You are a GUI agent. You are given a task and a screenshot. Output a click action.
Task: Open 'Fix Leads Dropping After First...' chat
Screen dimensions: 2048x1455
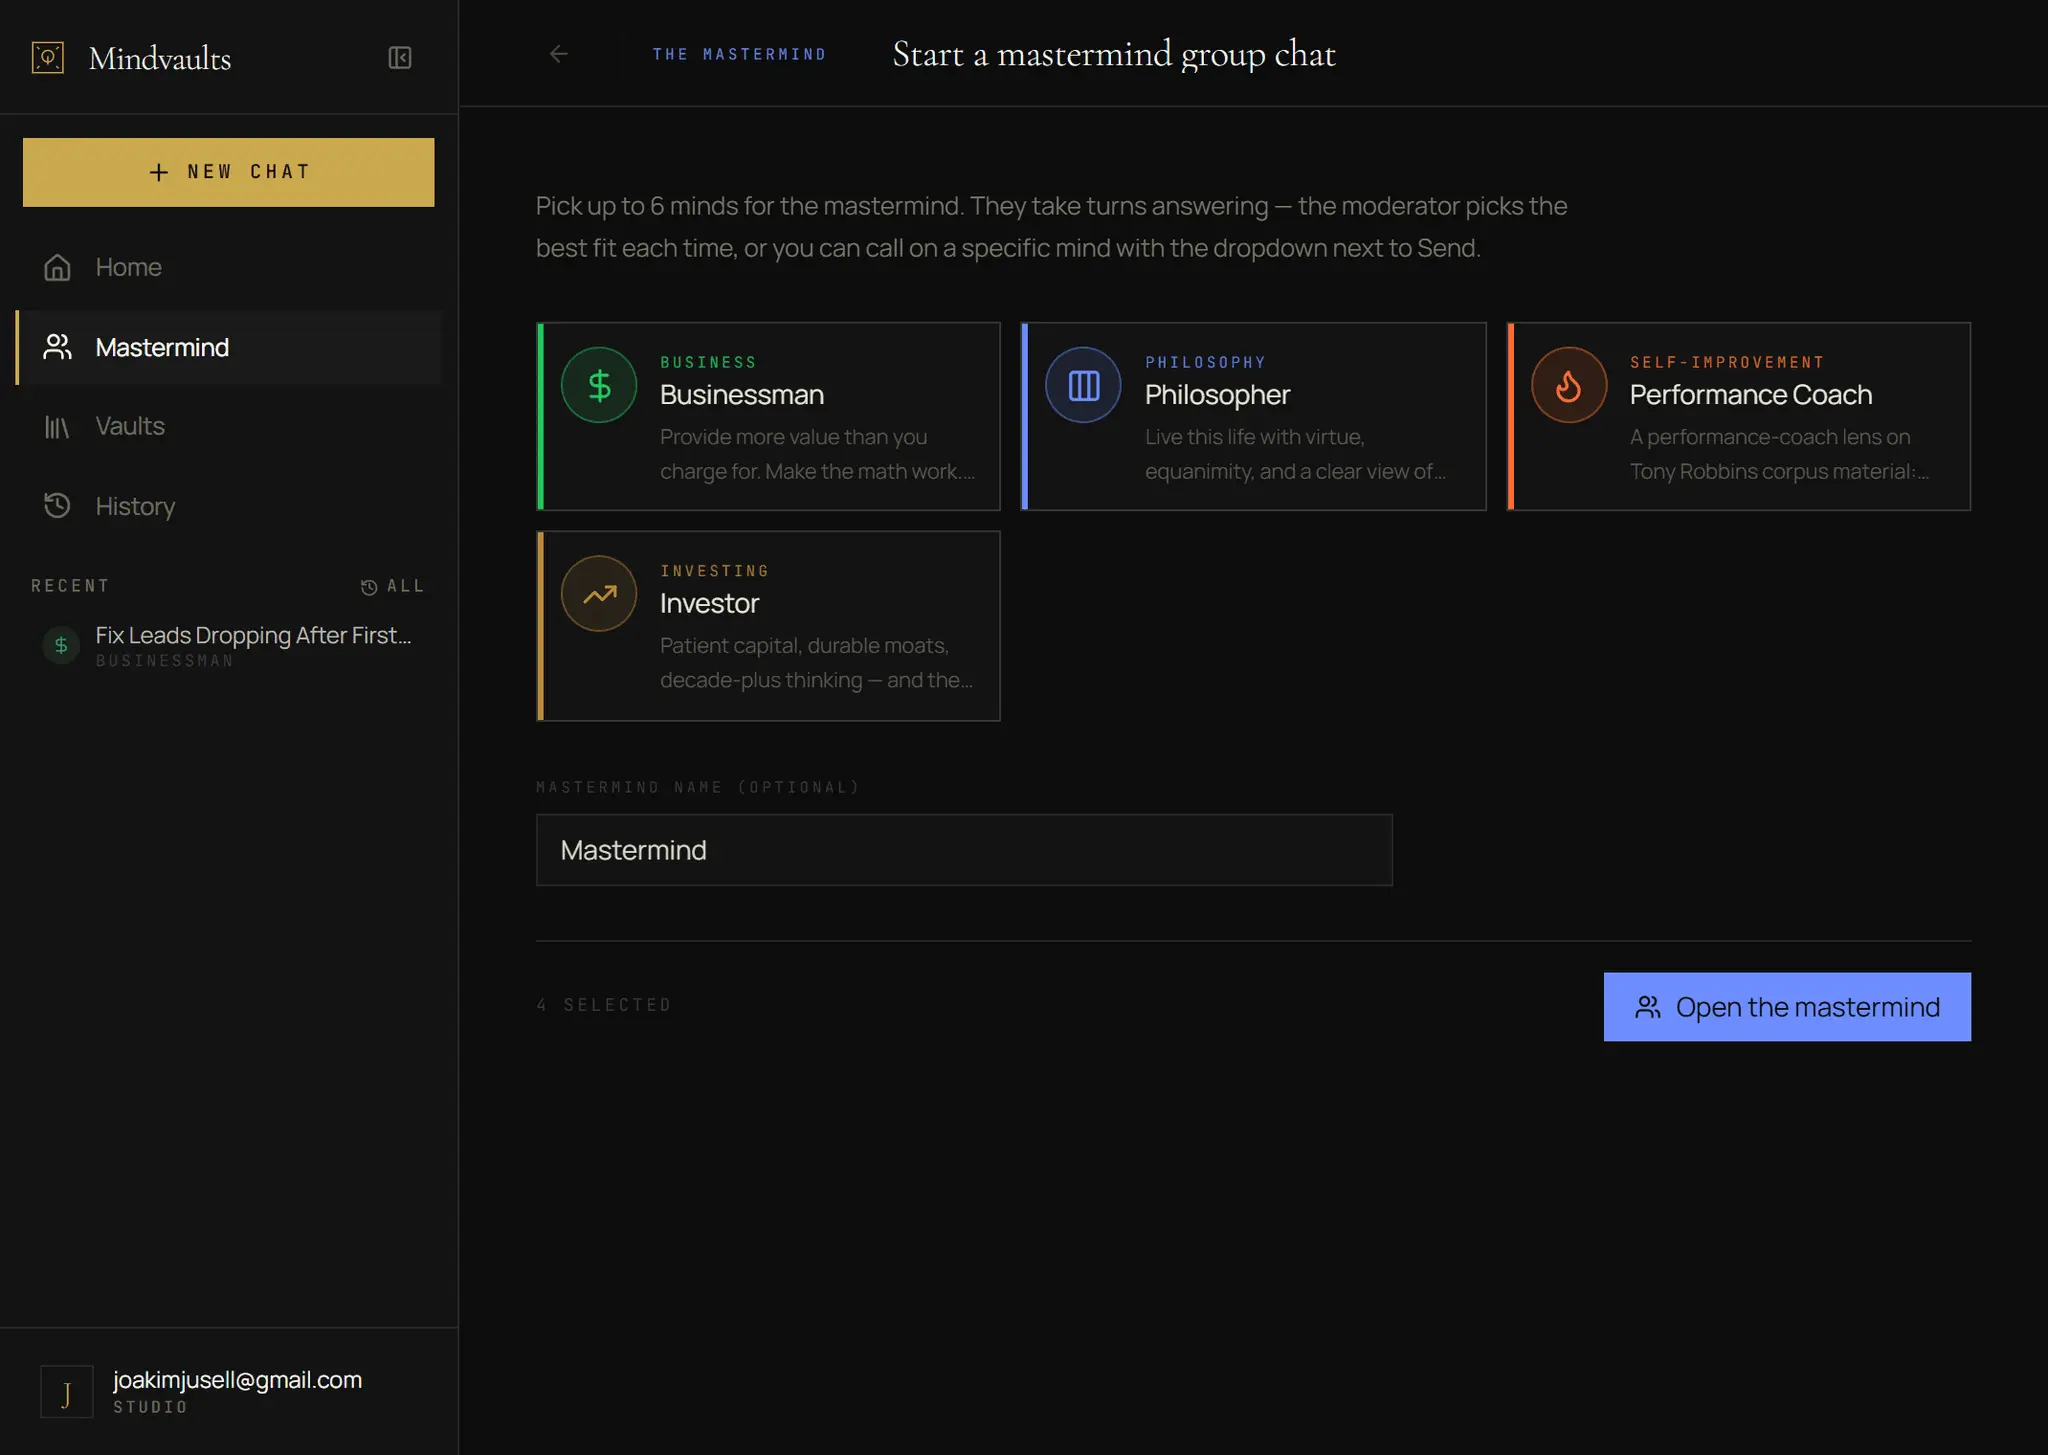(229, 645)
